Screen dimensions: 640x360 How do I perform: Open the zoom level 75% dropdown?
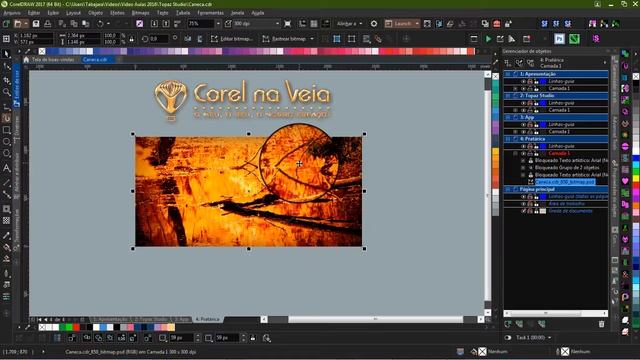pyautogui.click(x=218, y=24)
